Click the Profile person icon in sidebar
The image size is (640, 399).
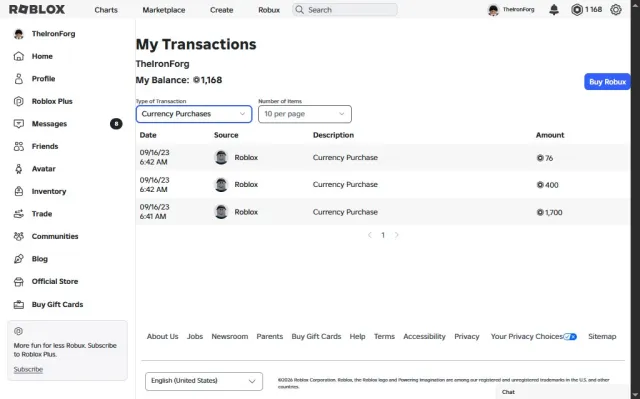[x=19, y=79]
